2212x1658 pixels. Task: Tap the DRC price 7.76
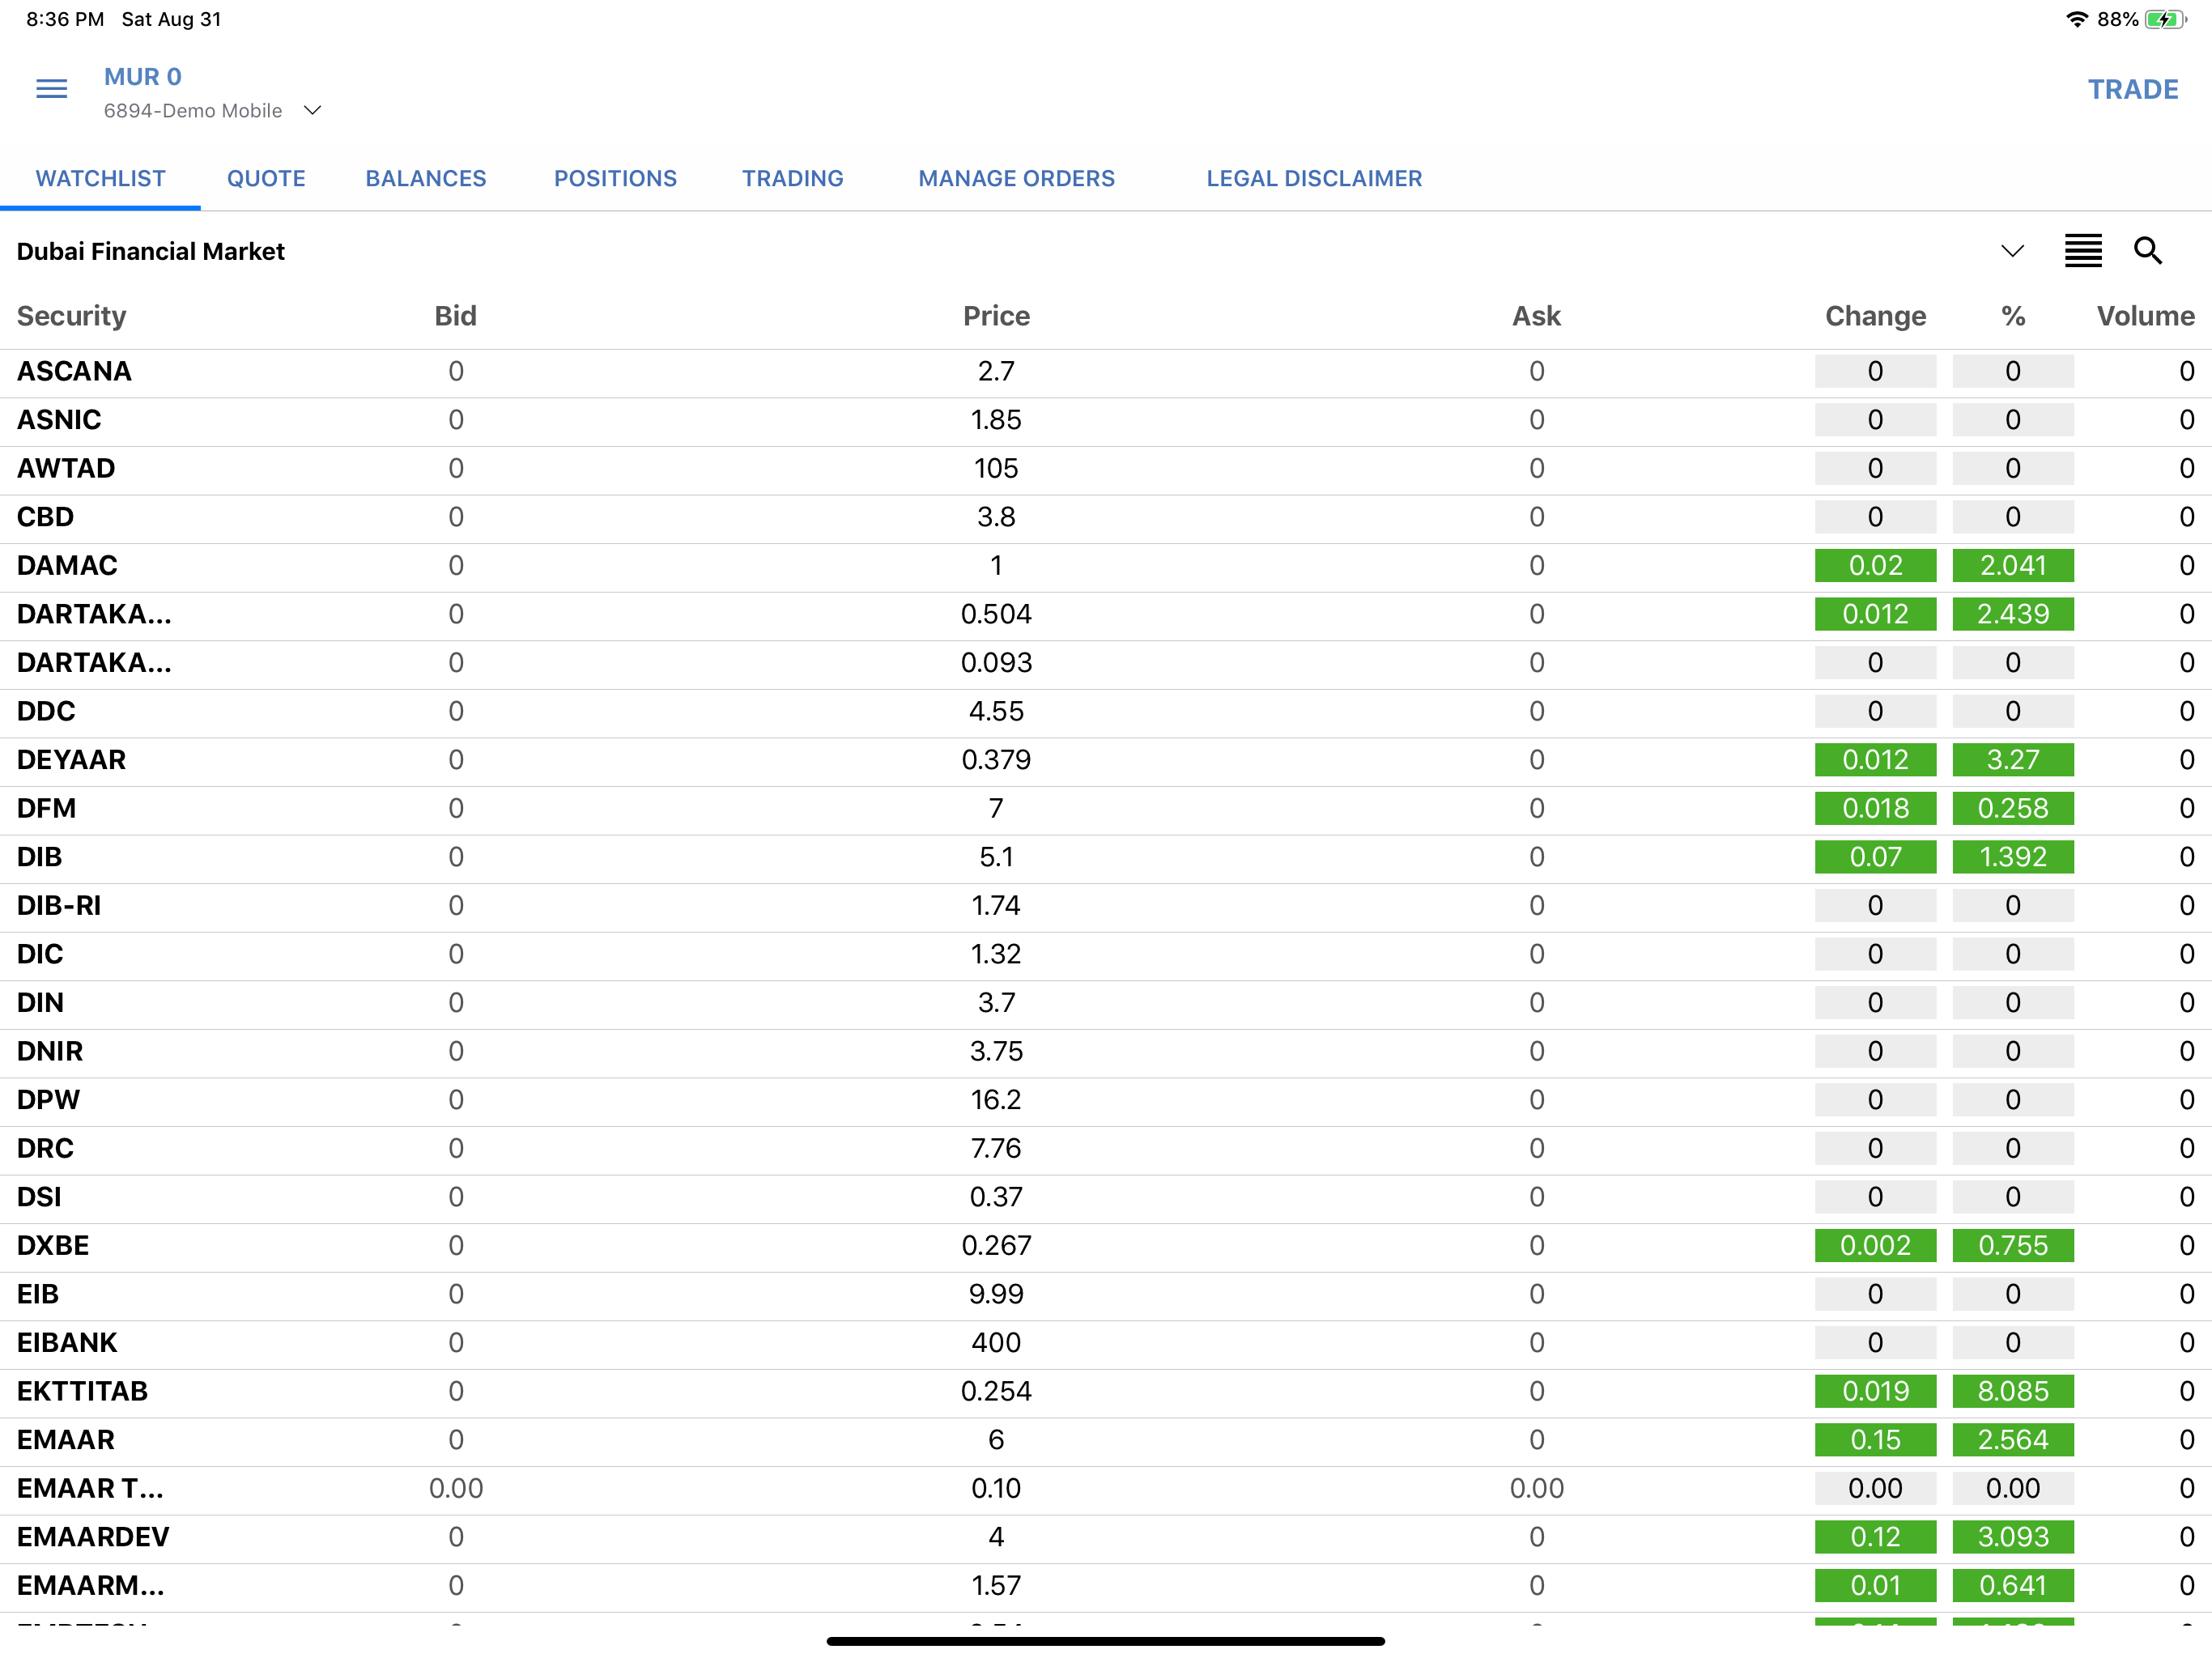pyautogui.click(x=996, y=1148)
